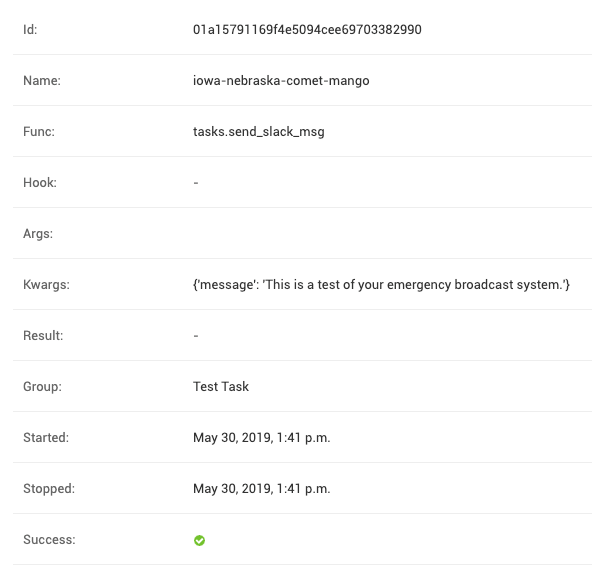Click the green Success checkmark icon

pos(199,540)
